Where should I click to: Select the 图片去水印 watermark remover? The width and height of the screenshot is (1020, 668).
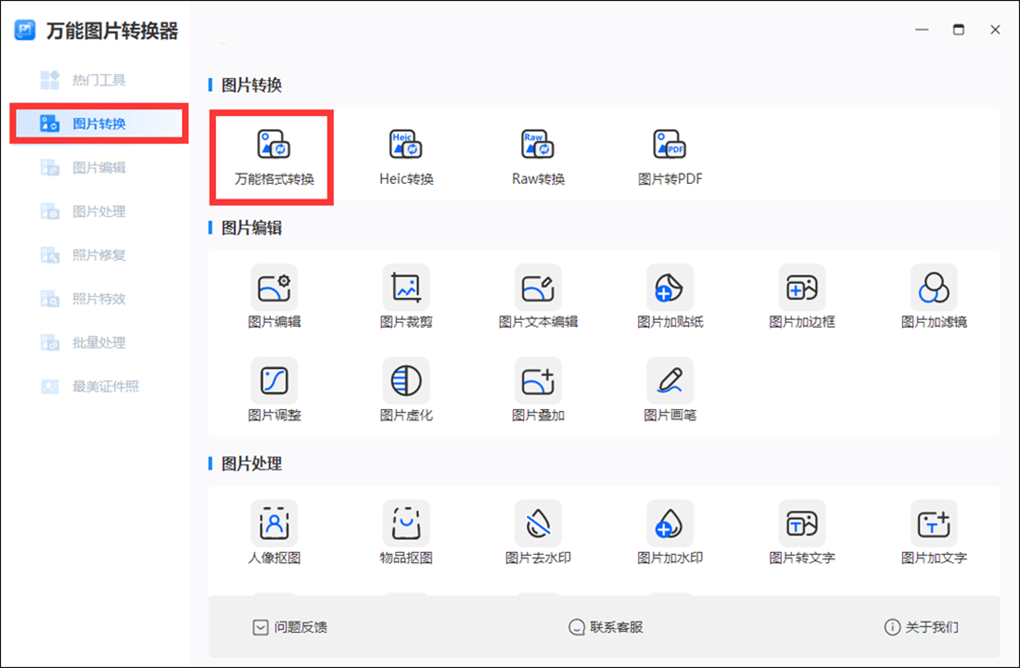pos(536,528)
